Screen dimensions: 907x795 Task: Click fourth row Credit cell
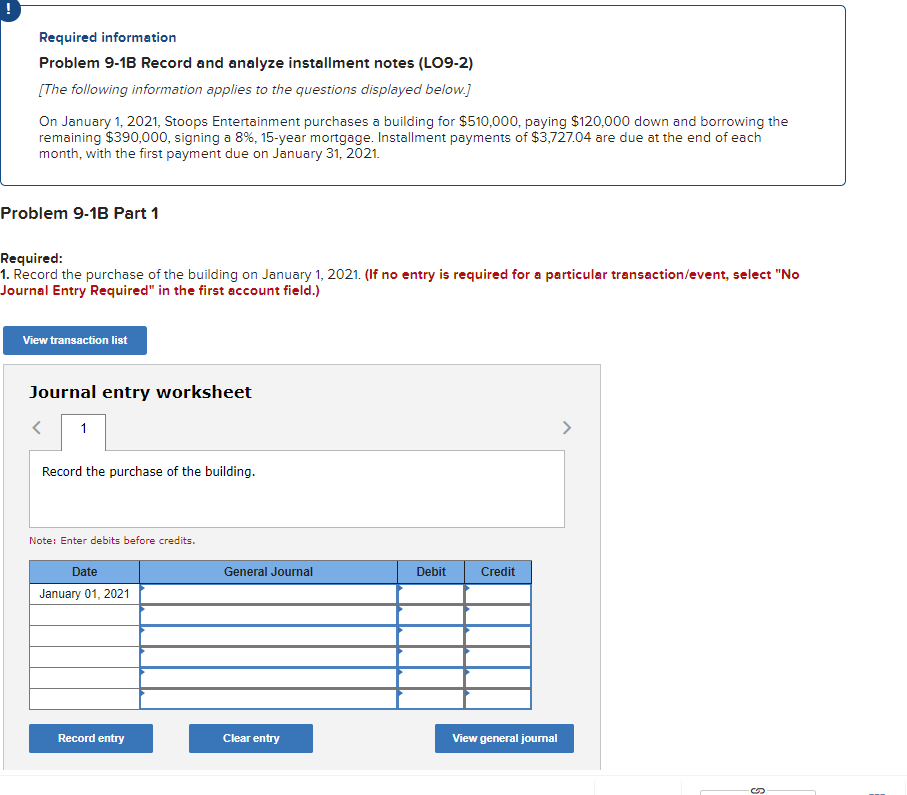click(x=498, y=657)
